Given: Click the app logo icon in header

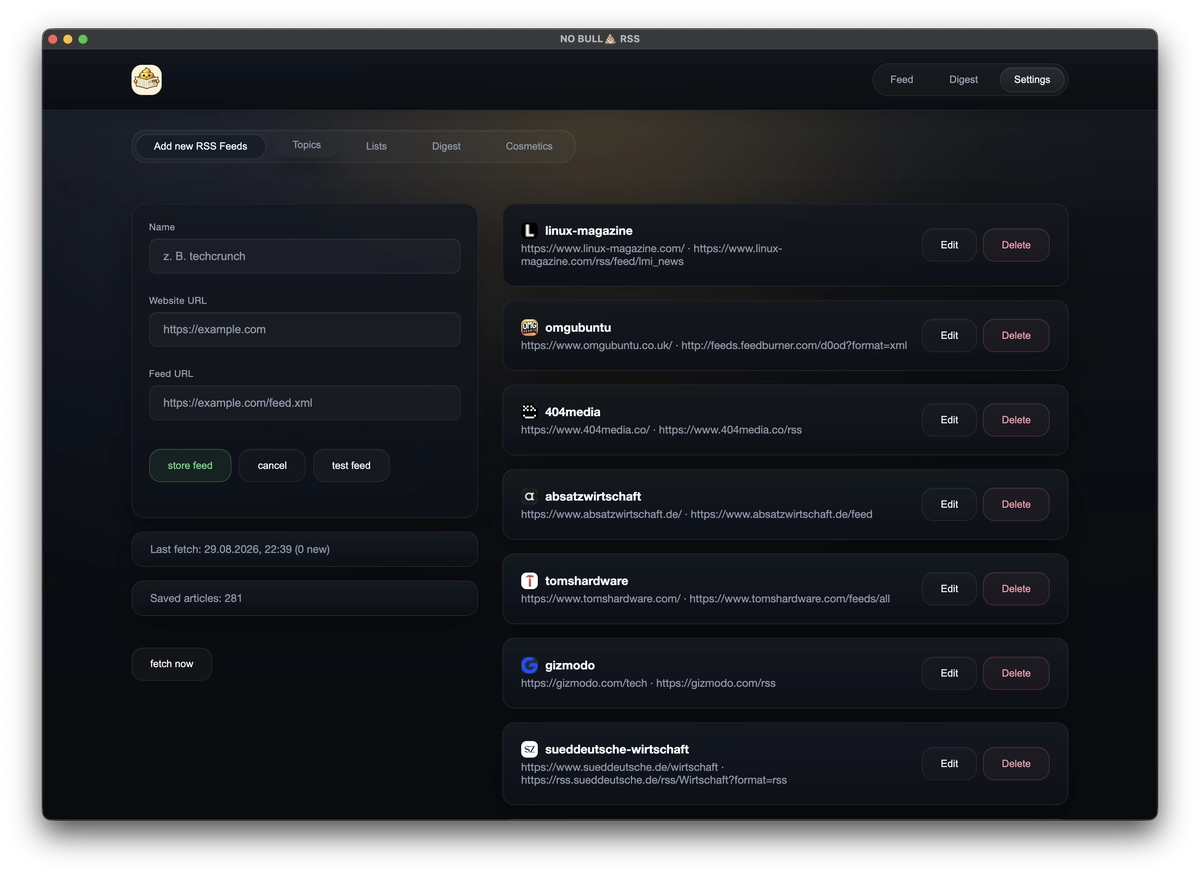Looking at the screenshot, I should tap(146, 80).
